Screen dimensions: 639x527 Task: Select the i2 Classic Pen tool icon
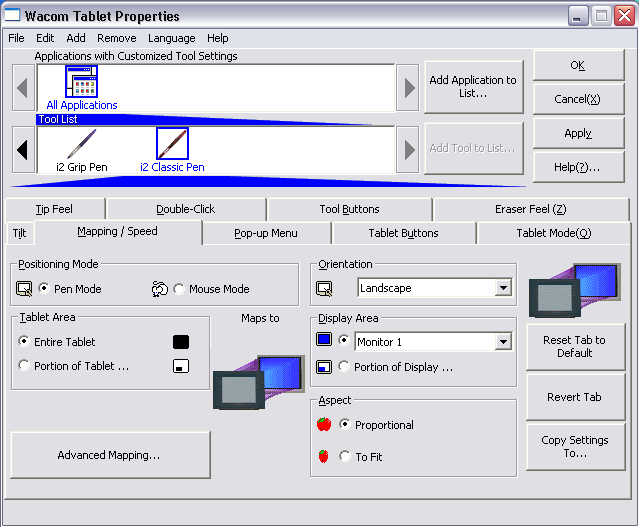[x=172, y=144]
